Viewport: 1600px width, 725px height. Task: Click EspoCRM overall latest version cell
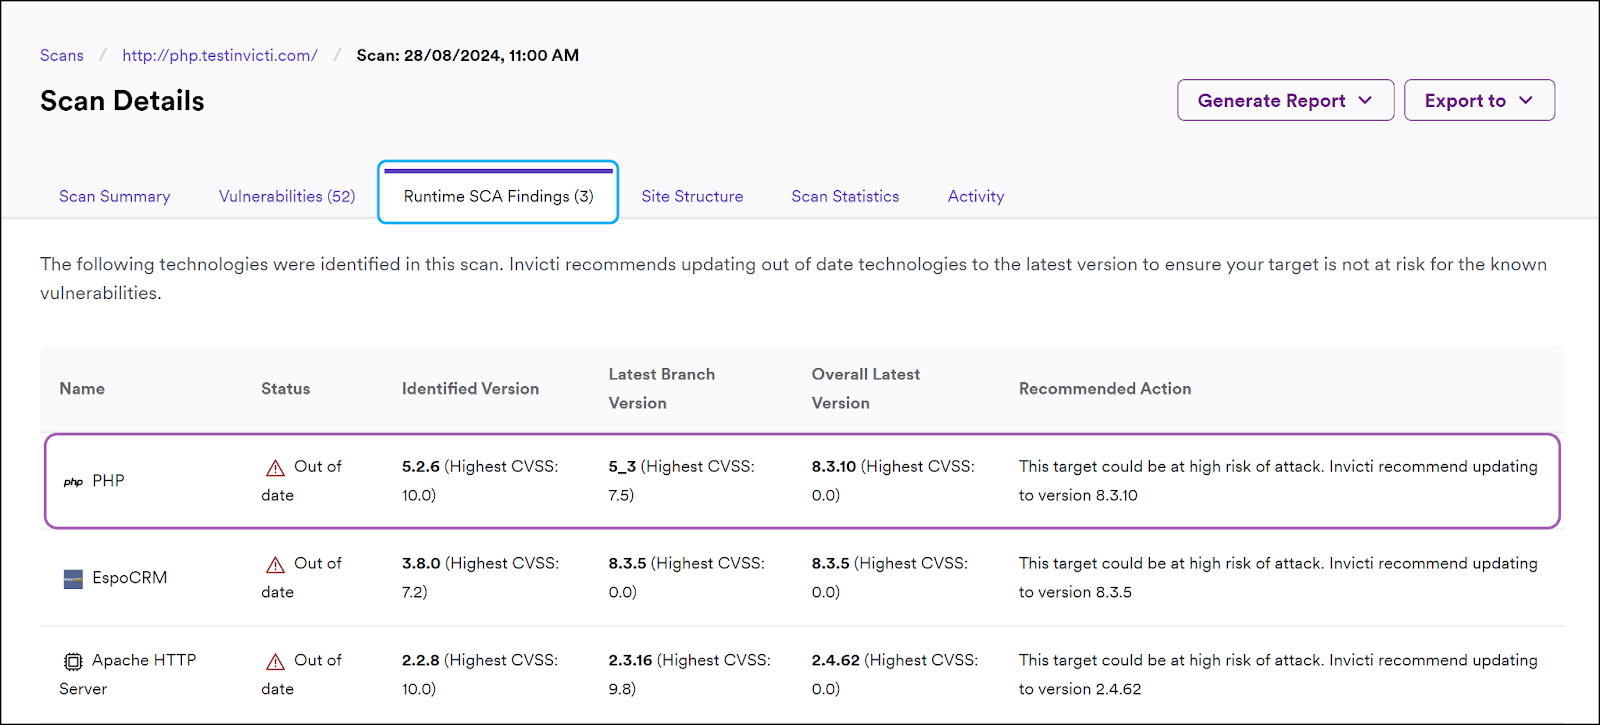(890, 577)
